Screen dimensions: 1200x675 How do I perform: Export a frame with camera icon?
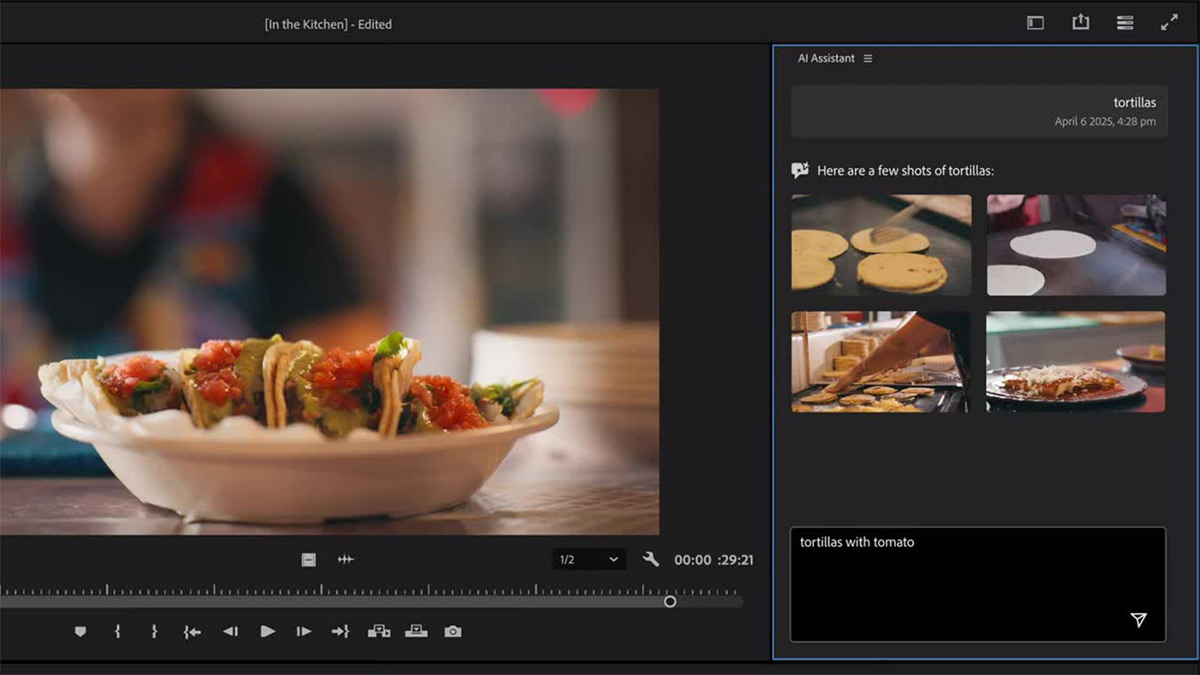(453, 632)
